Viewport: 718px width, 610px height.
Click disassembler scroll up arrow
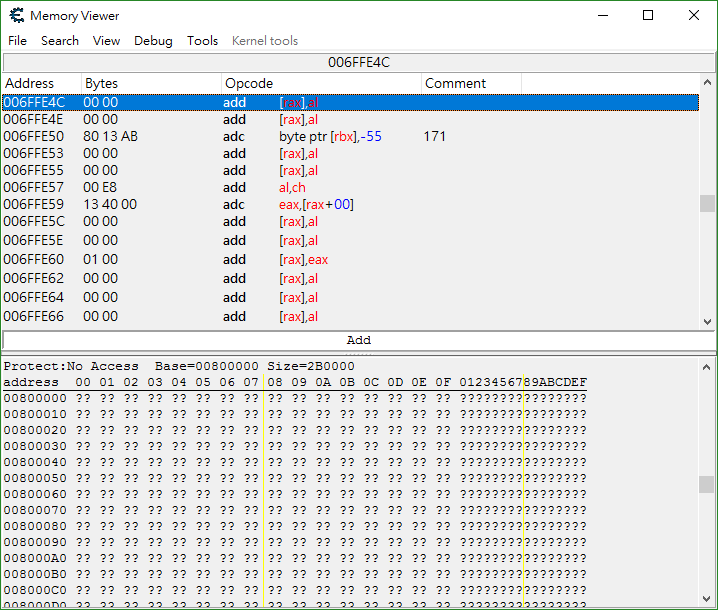point(707,82)
